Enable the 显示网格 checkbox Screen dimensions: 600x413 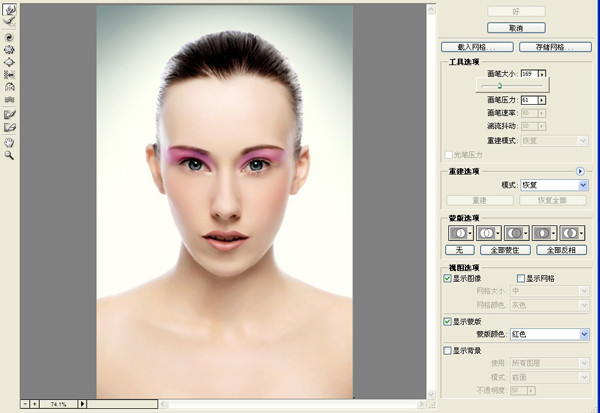point(521,279)
